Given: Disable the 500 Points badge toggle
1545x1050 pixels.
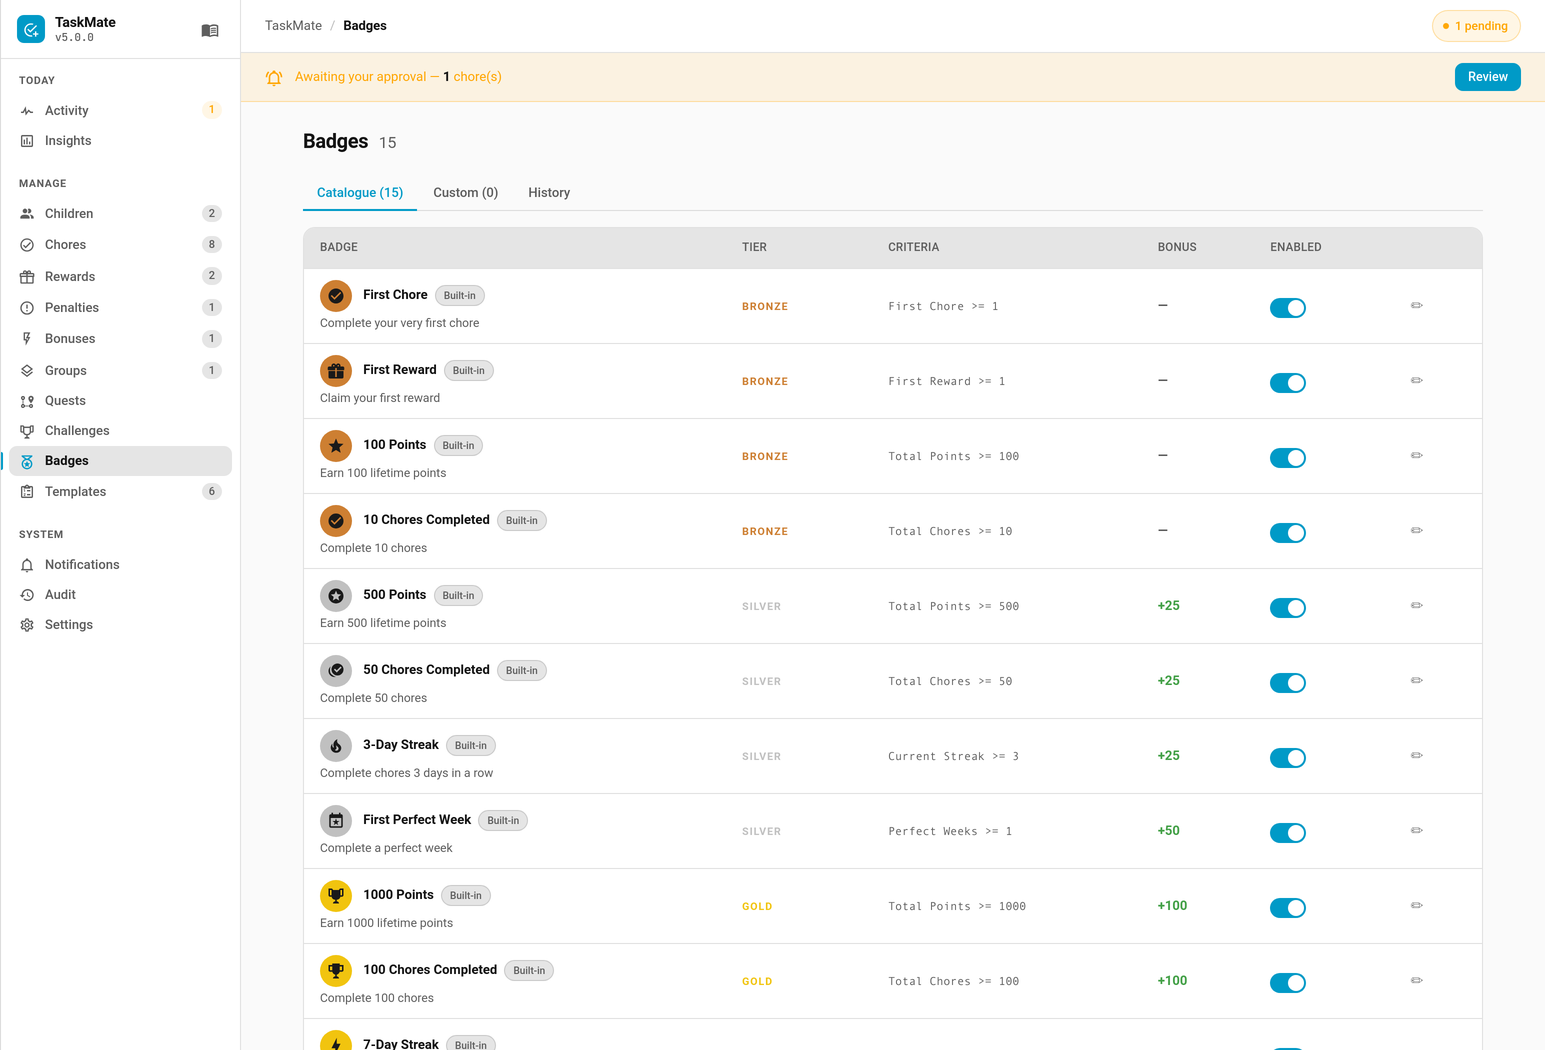Looking at the screenshot, I should point(1288,608).
